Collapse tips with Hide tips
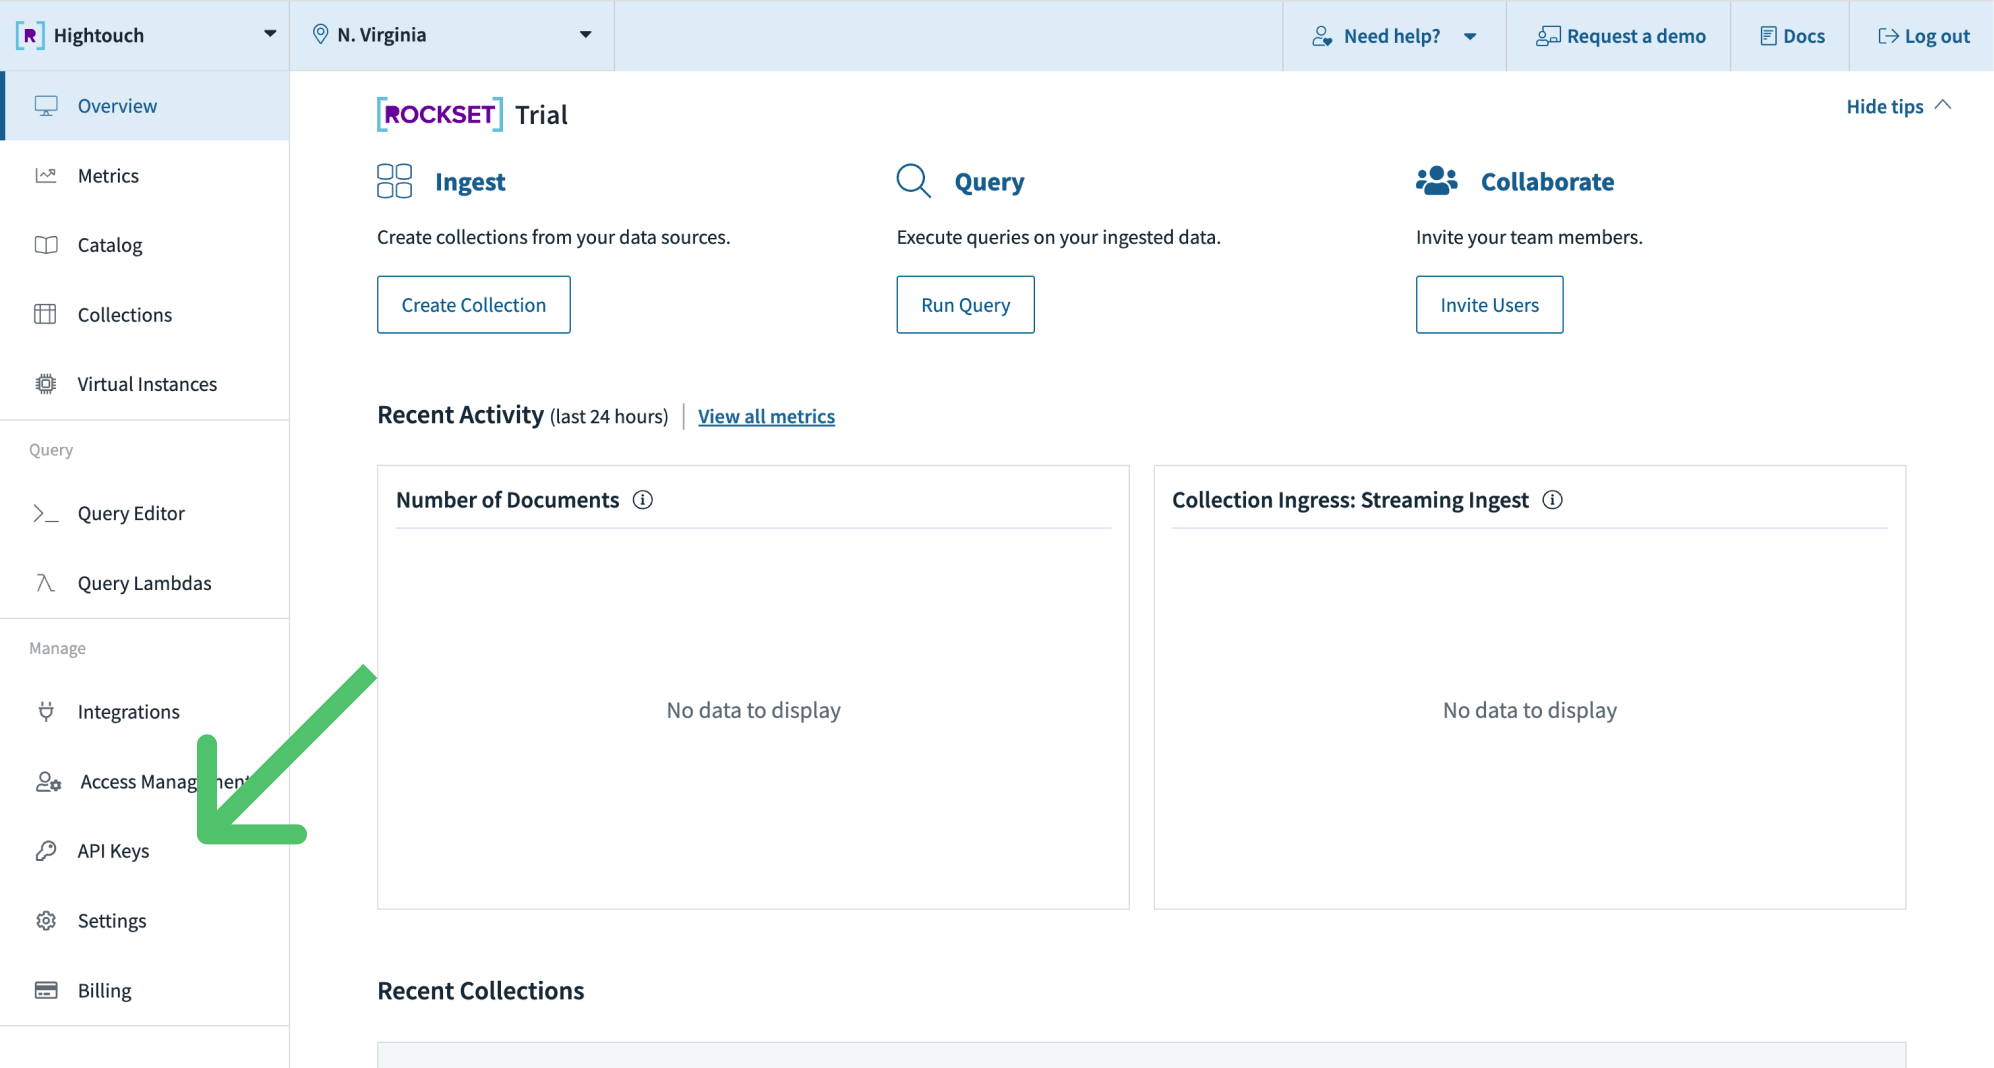The image size is (1994, 1068). click(x=1898, y=106)
